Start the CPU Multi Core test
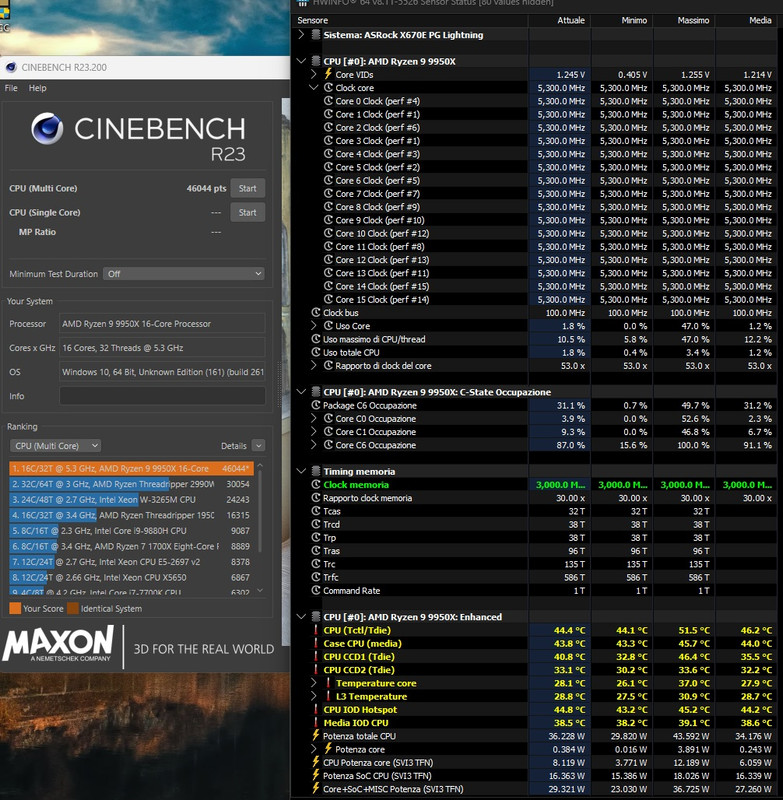This screenshot has width=783, height=800. 247,188
